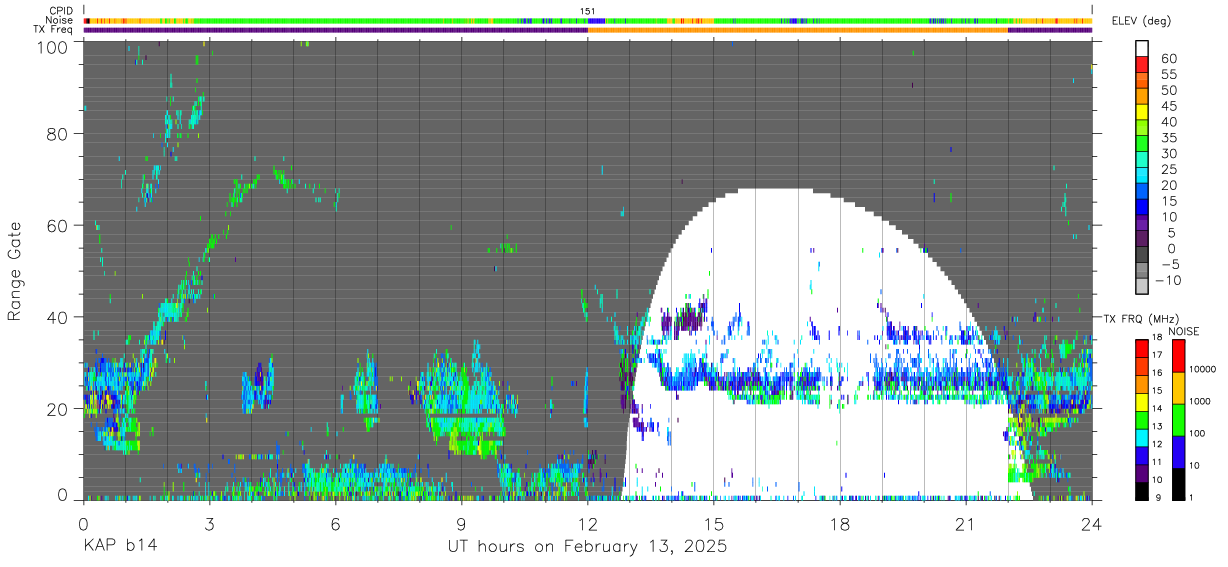Click the '100' label on the NOISE scale
The image size is (1228, 567).
[1197, 434]
